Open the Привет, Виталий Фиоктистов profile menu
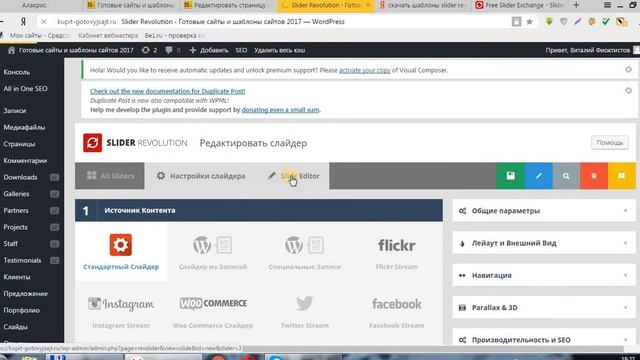 pyautogui.click(x=592, y=50)
